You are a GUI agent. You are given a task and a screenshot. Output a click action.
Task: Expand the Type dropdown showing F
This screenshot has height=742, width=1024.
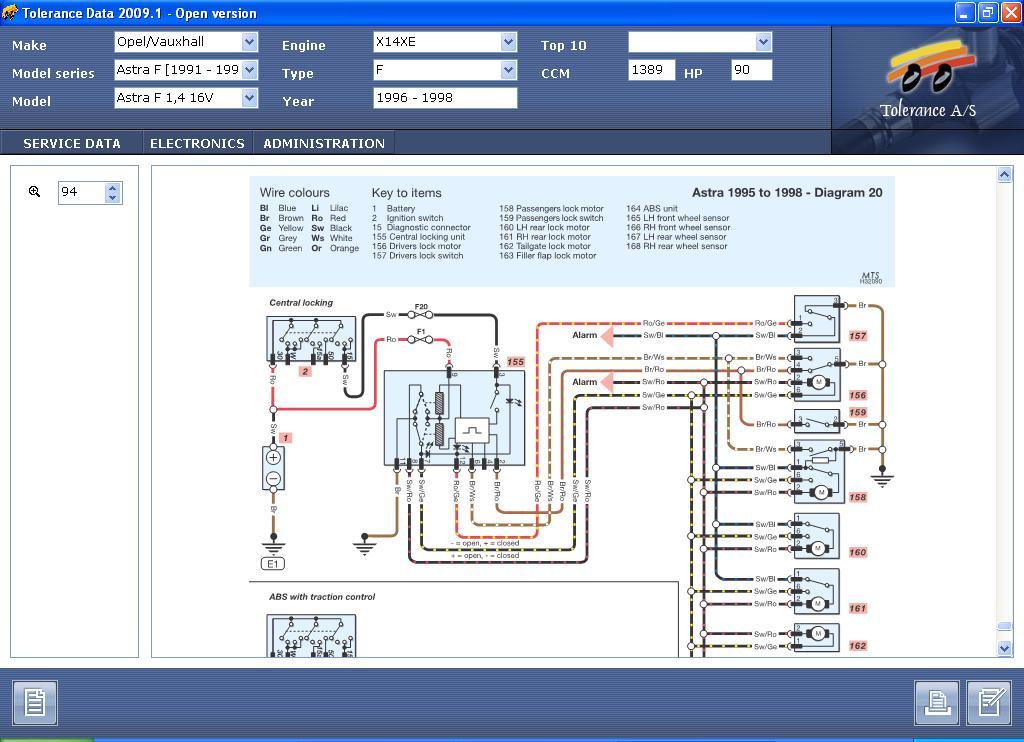(x=508, y=70)
